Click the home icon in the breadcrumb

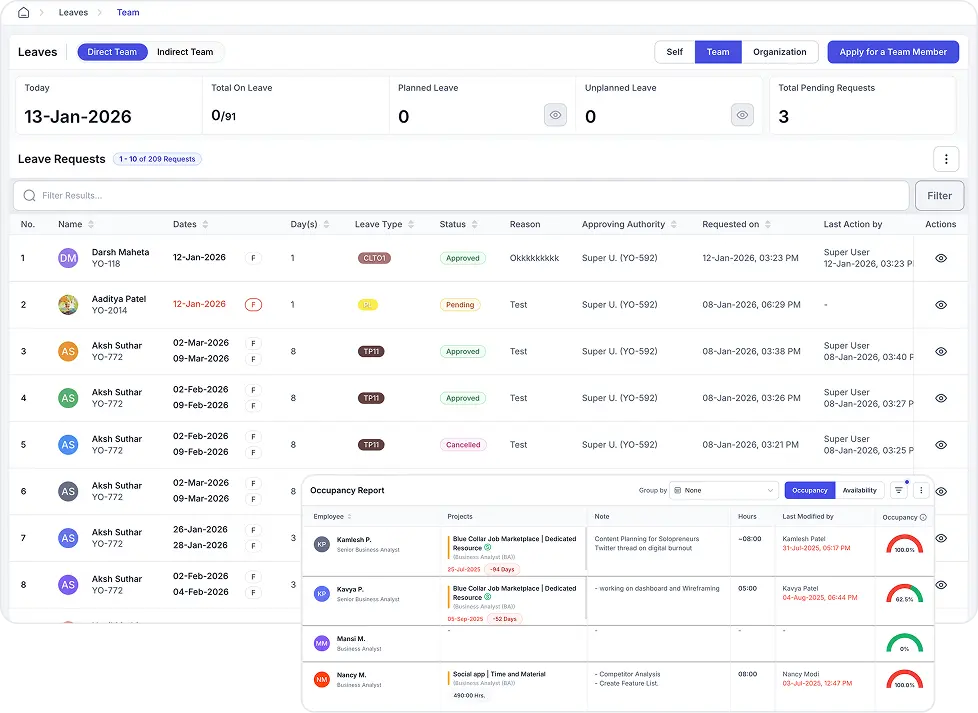[x=24, y=13]
